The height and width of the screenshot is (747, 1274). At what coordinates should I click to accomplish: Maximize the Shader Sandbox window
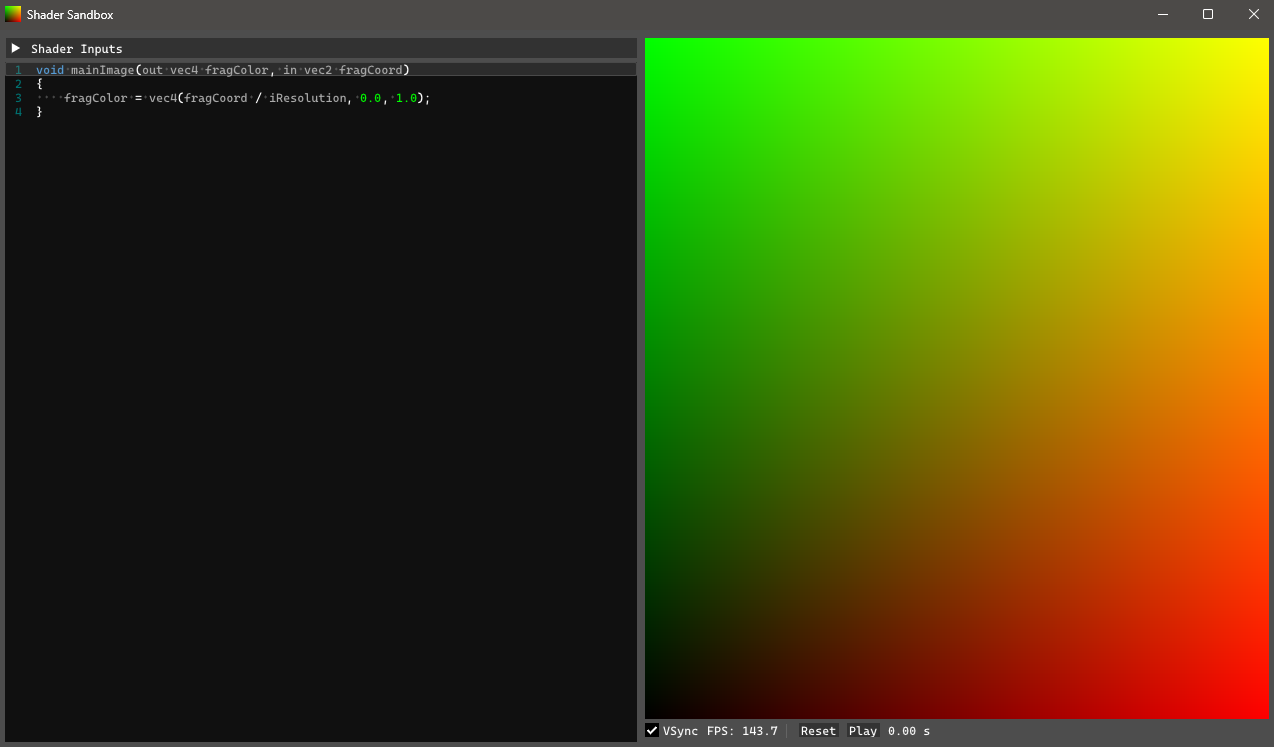(1208, 14)
